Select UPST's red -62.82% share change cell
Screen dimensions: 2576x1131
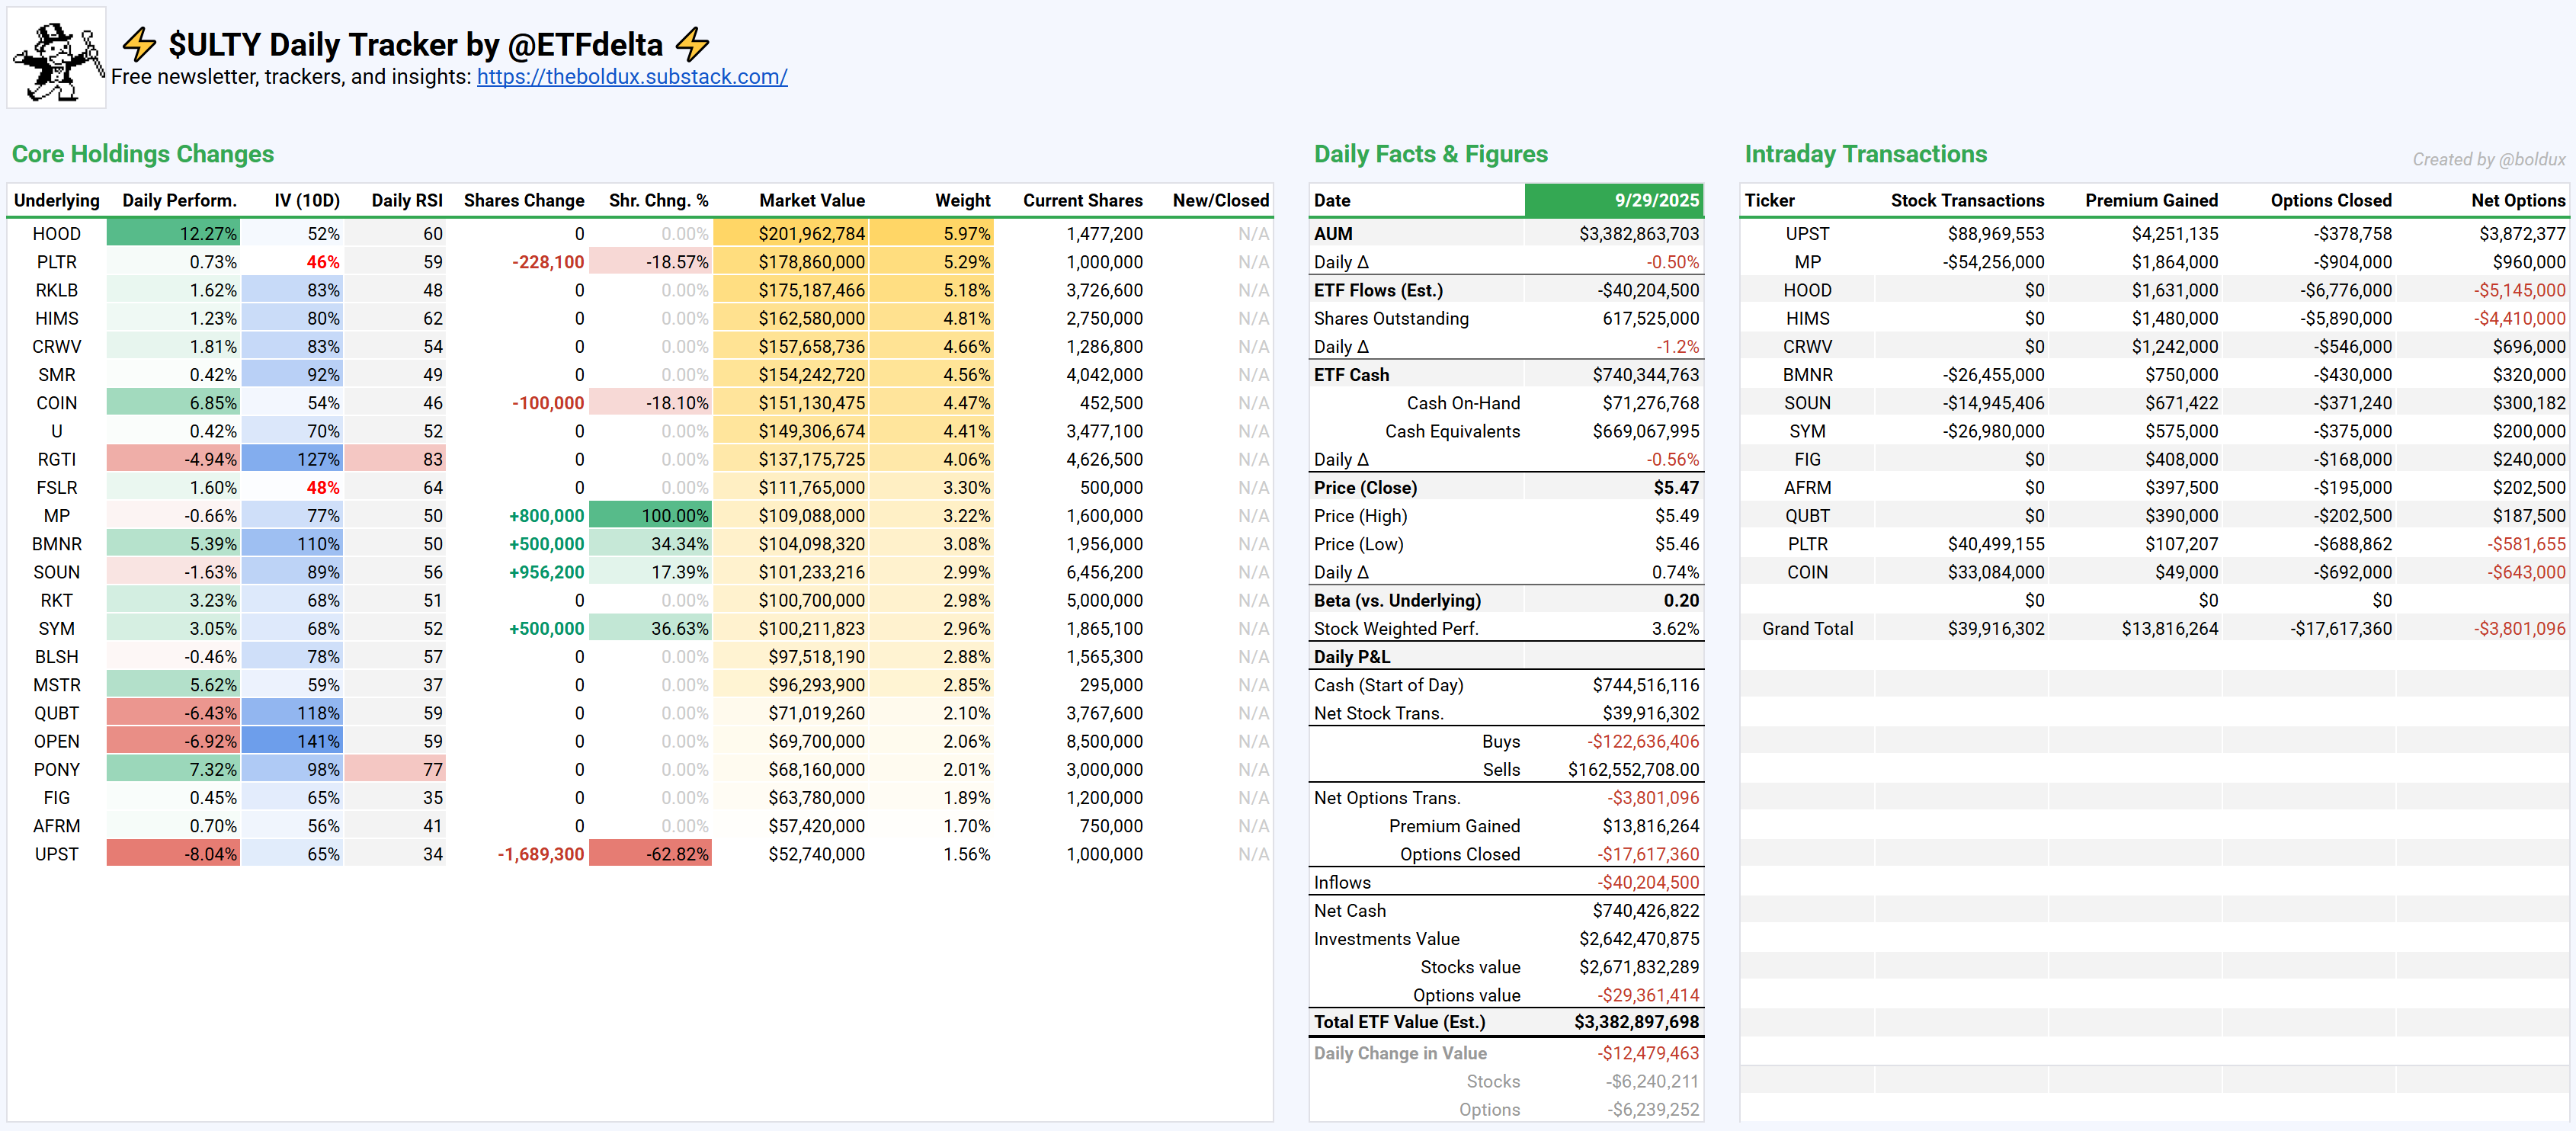(651, 854)
